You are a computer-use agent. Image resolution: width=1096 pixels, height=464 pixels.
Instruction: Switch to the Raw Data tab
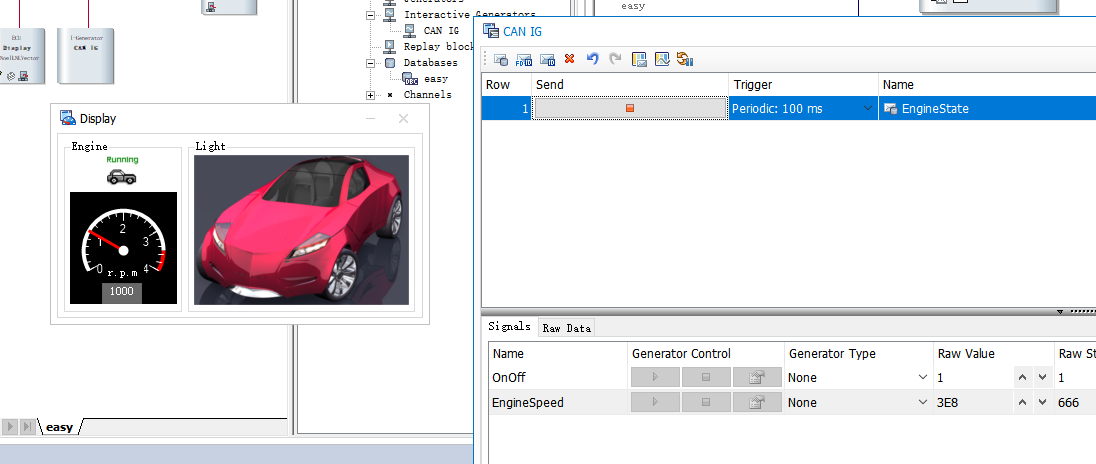point(567,328)
